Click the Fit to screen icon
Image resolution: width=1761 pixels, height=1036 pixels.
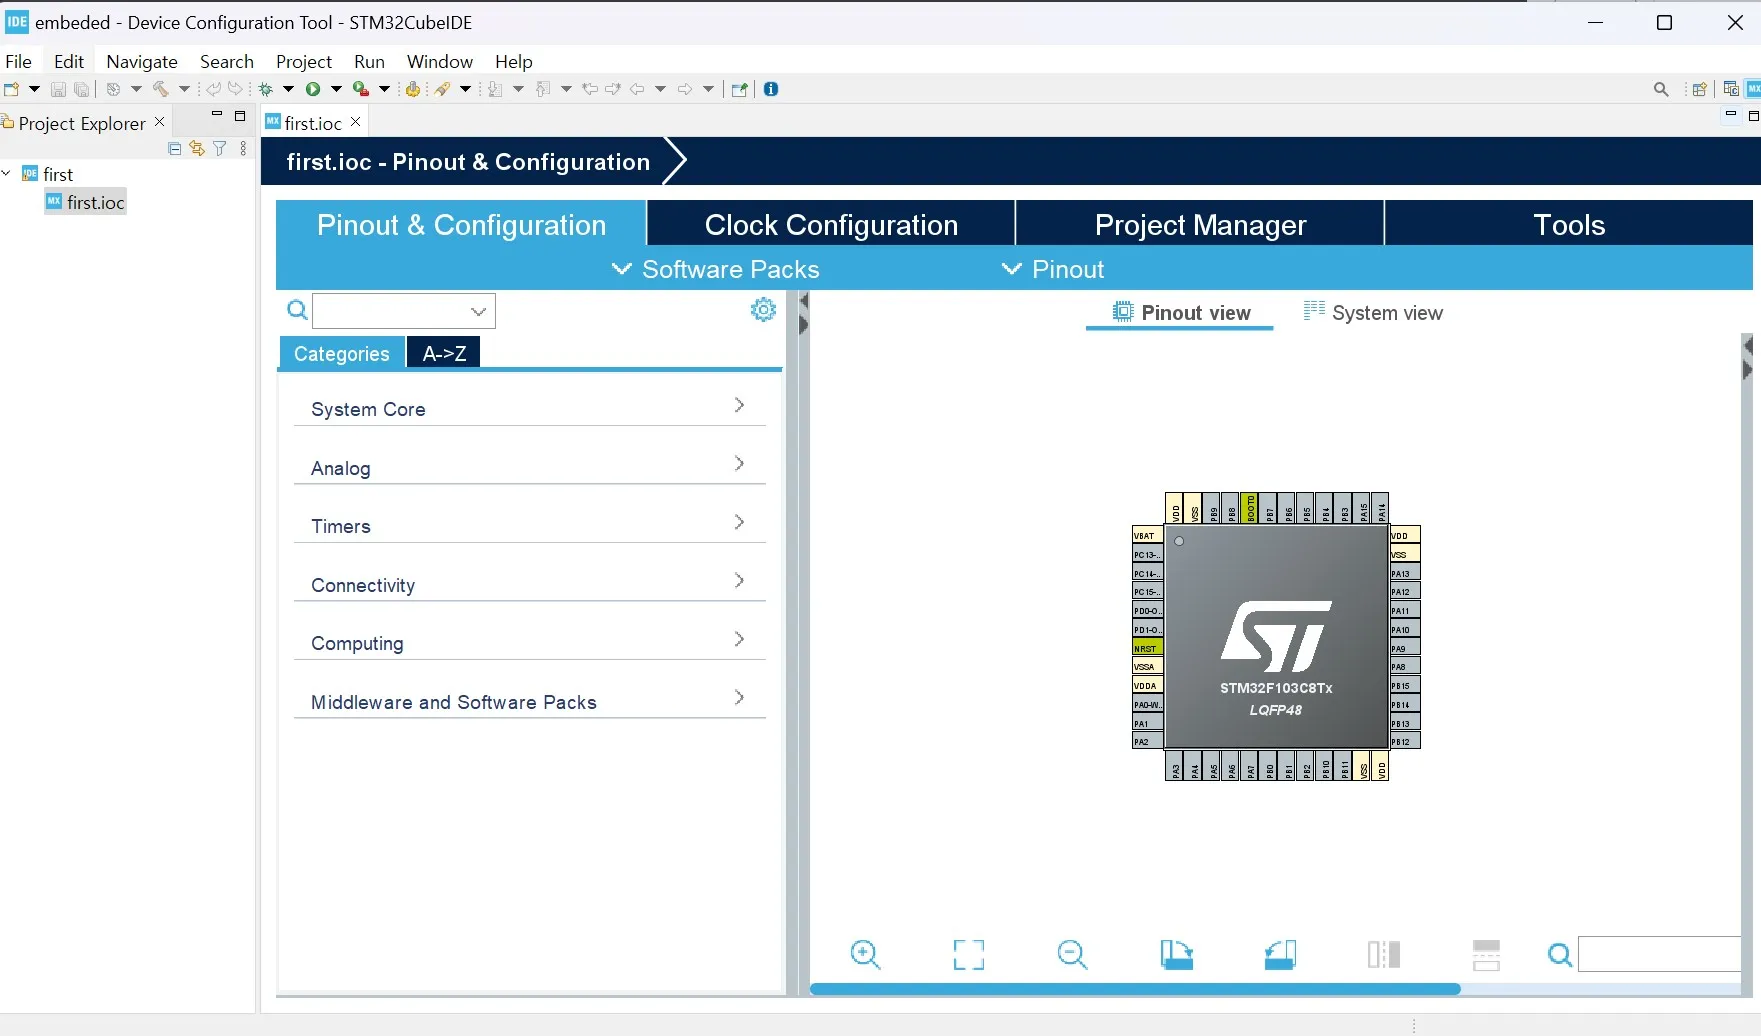(968, 954)
